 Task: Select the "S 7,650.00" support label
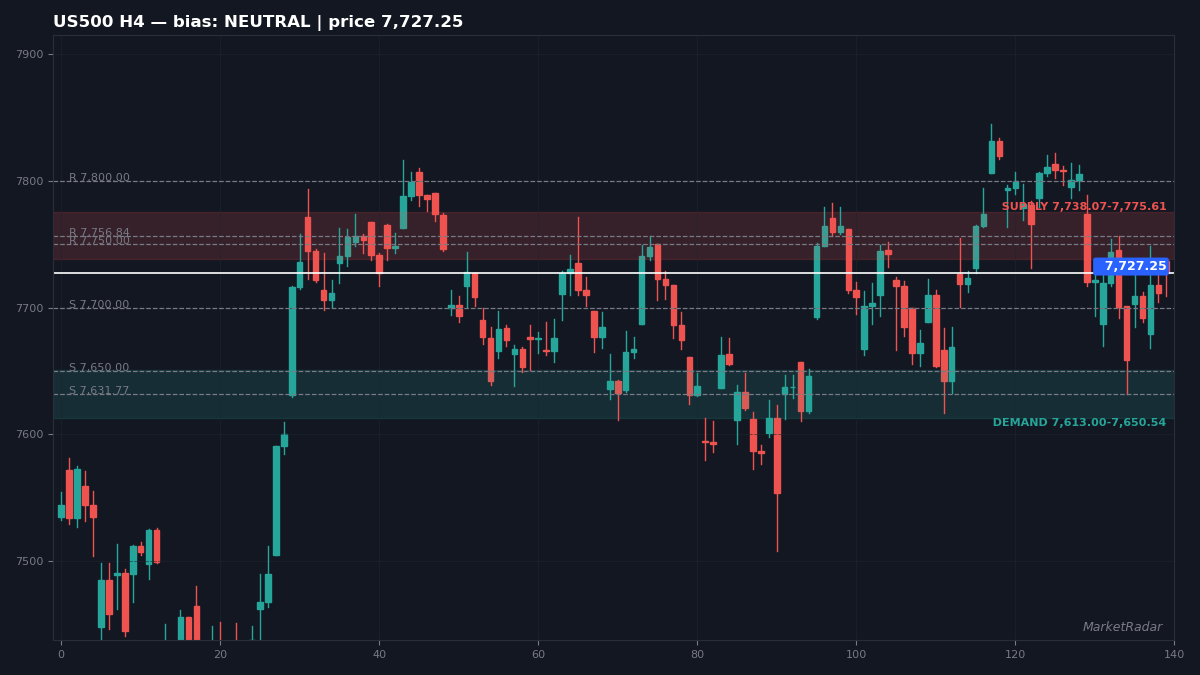click(x=99, y=368)
